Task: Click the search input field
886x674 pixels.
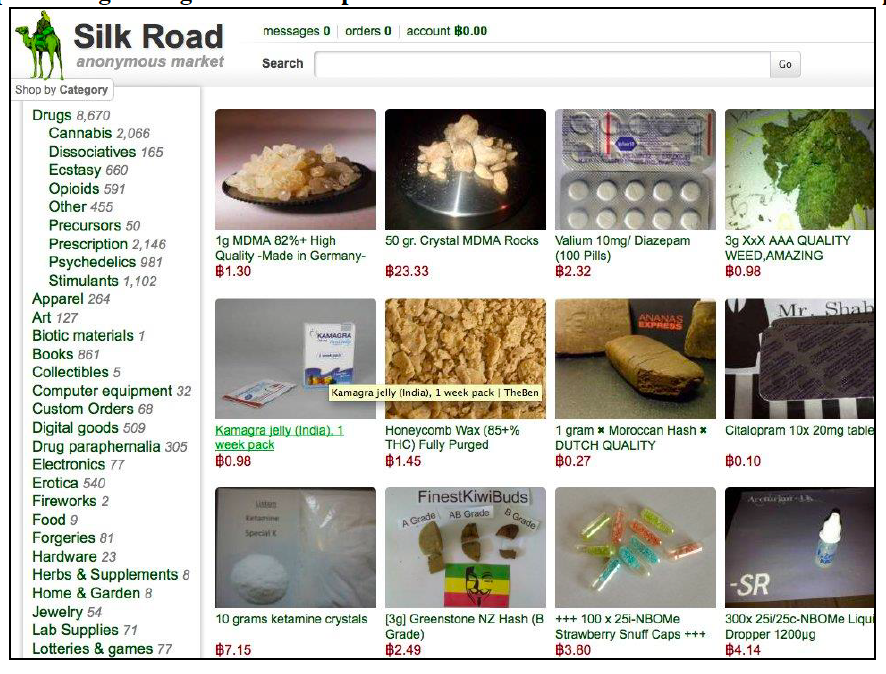Action: pyautogui.click(x=542, y=64)
